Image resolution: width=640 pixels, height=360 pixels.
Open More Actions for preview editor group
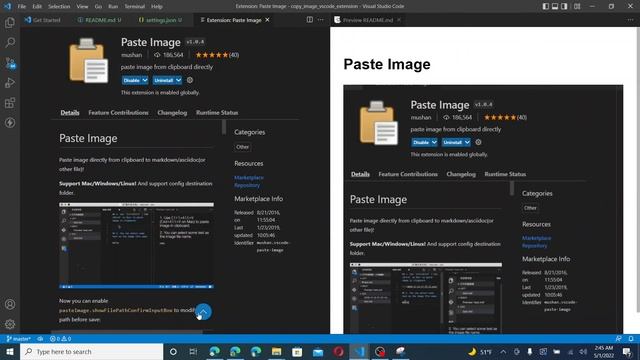coord(631,20)
